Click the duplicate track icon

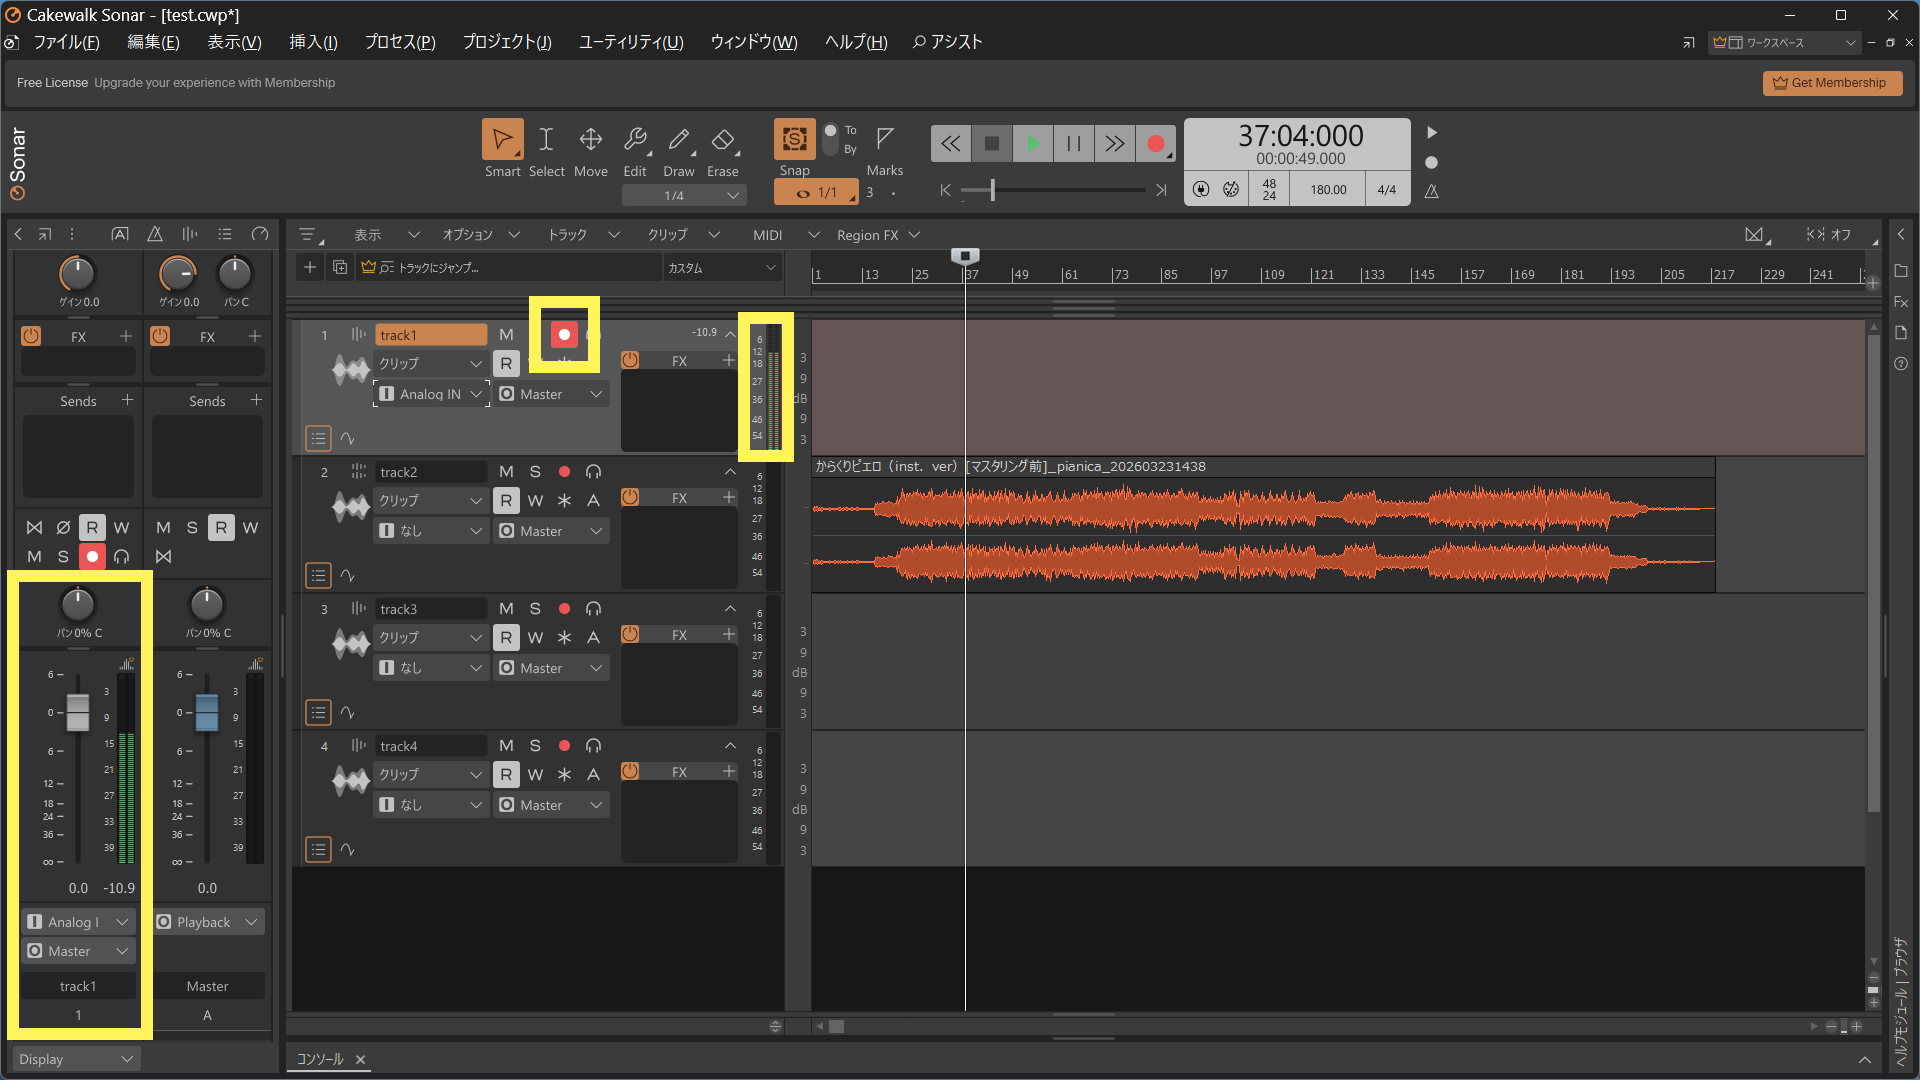click(340, 267)
